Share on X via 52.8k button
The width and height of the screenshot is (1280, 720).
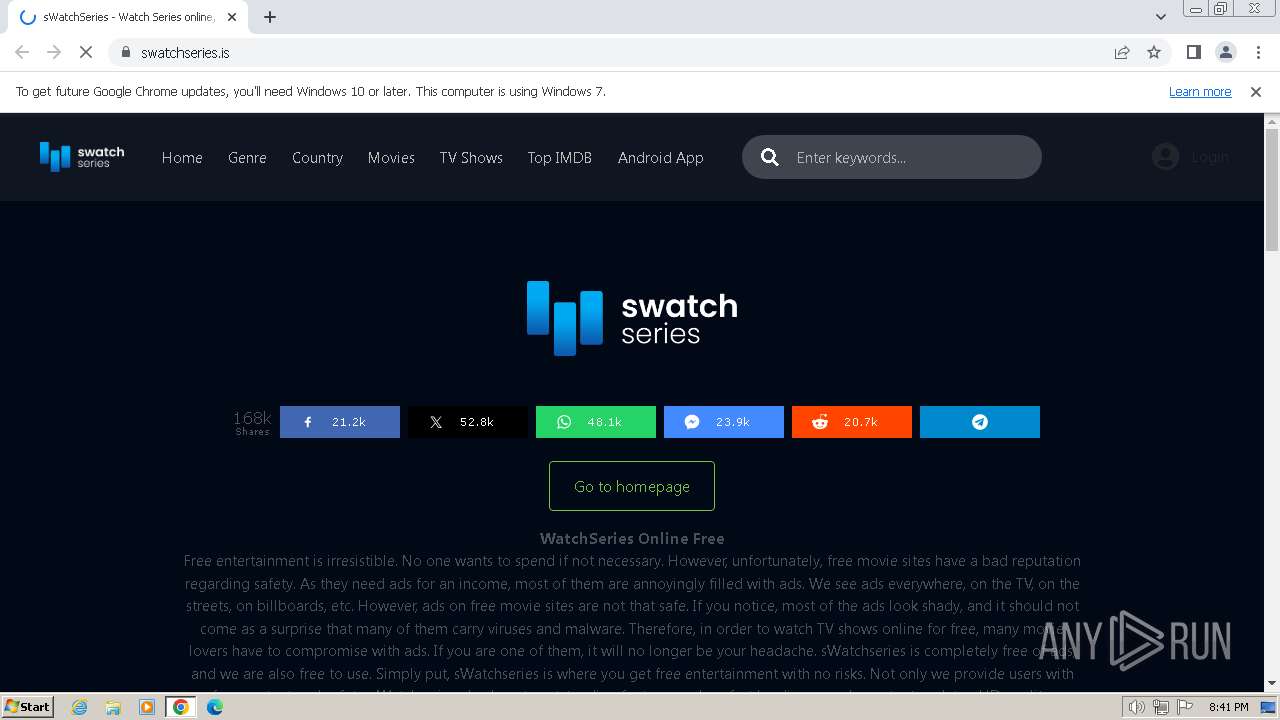[x=468, y=422]
